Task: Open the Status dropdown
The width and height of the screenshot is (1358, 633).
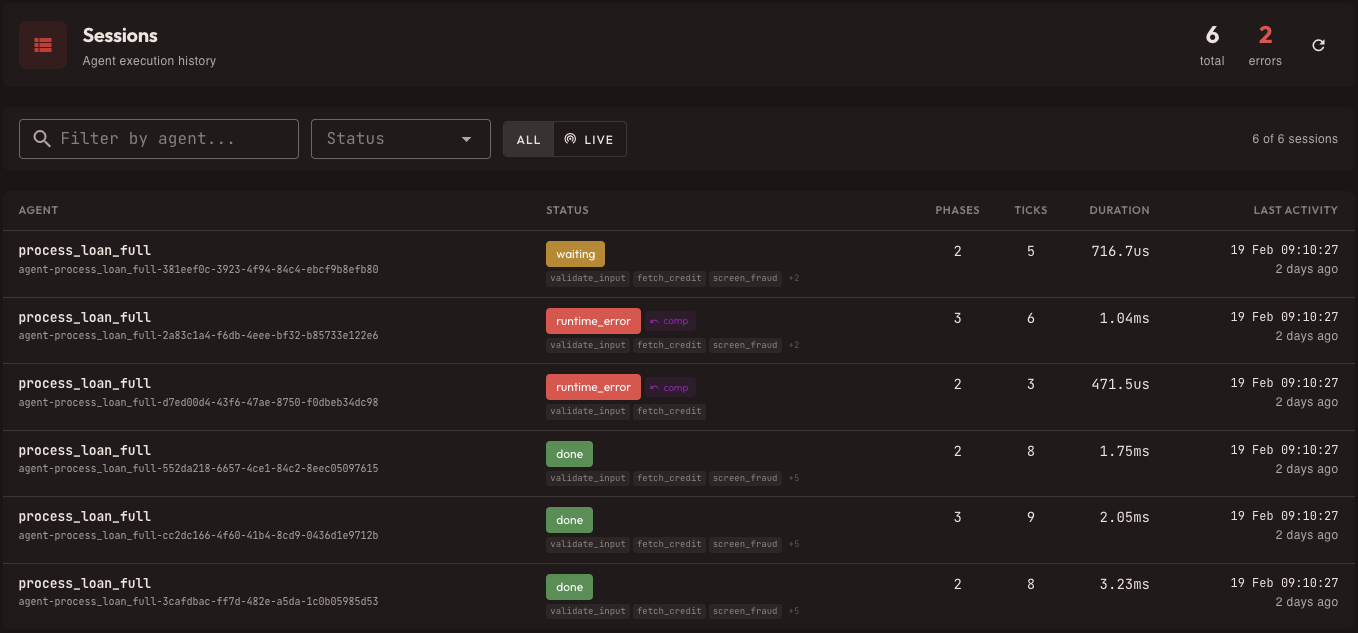Action: pyautogui.click(x=400, y=139)
